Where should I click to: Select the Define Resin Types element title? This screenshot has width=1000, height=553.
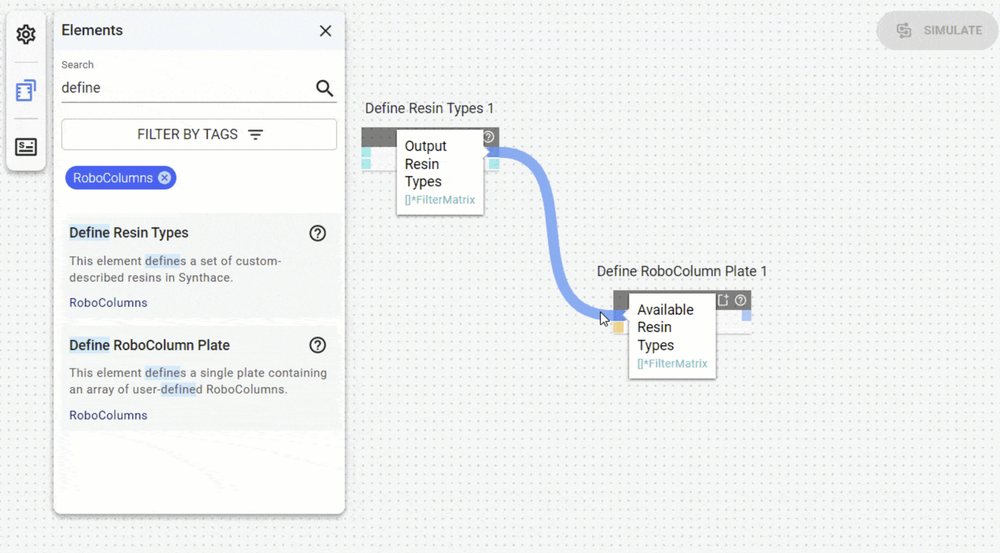click(x=129, y=233)
